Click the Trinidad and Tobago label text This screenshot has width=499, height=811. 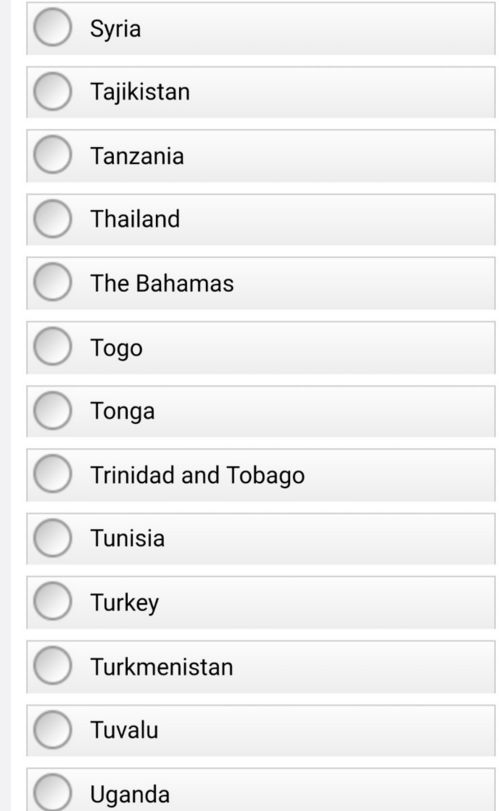click(198, 476)
